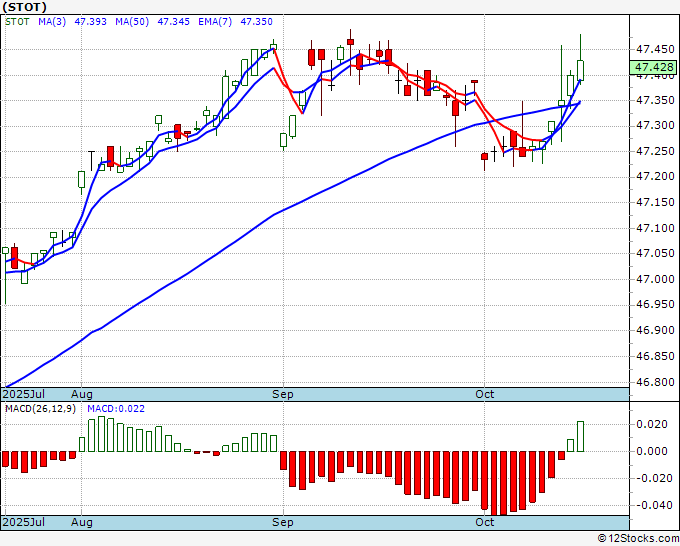Image resolution: width=680 pixels, height=546 pixels.
Task: Click the 46.850 price axis label
Action: click(x=655, y=356)
